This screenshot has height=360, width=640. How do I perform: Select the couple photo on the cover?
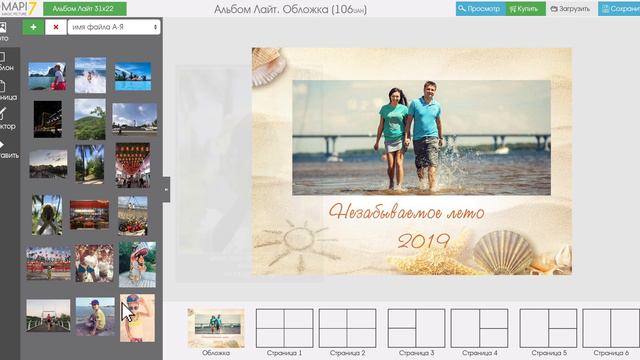421,138
